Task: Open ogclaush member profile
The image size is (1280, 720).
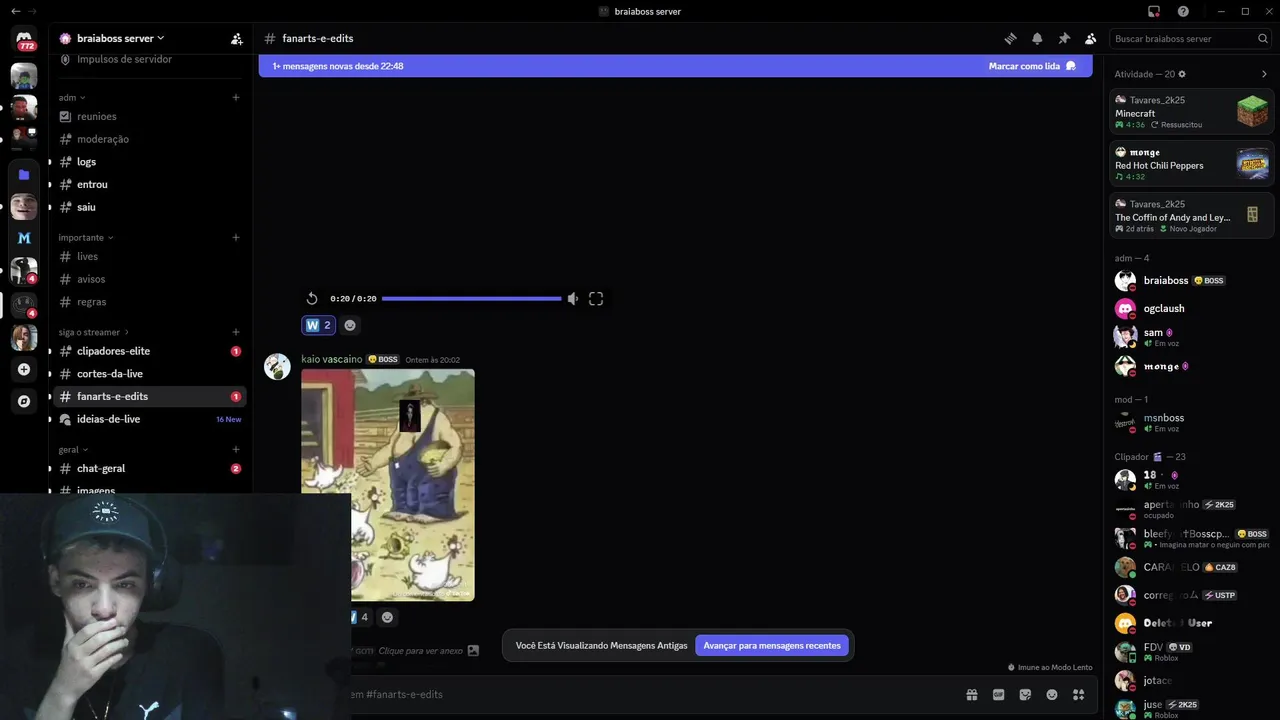Action: pyautogui.click(x=1191, y=309)
